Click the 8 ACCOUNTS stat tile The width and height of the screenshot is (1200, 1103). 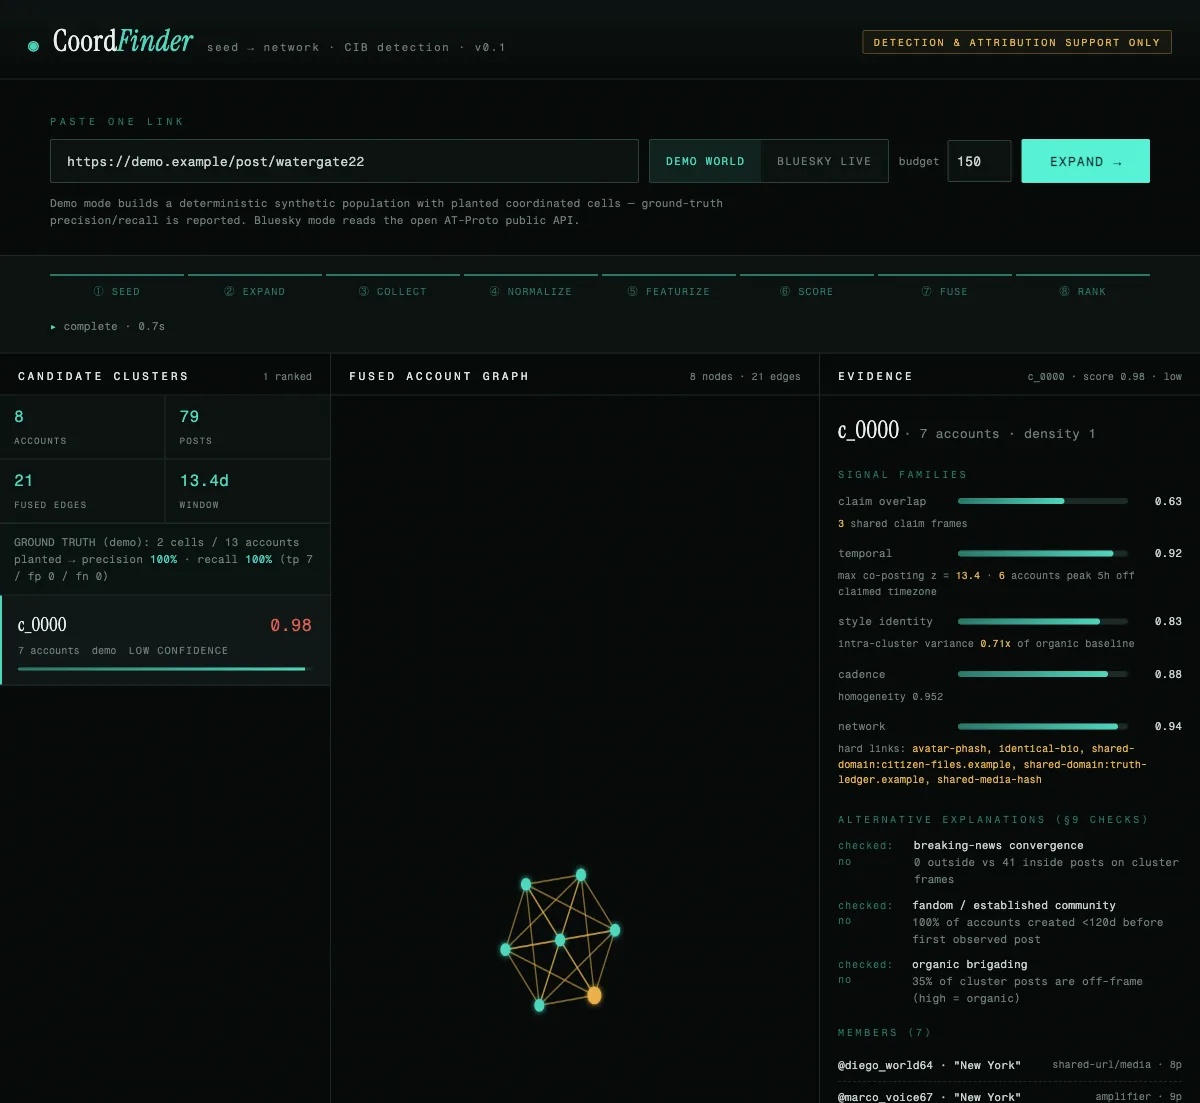[82, 427]
